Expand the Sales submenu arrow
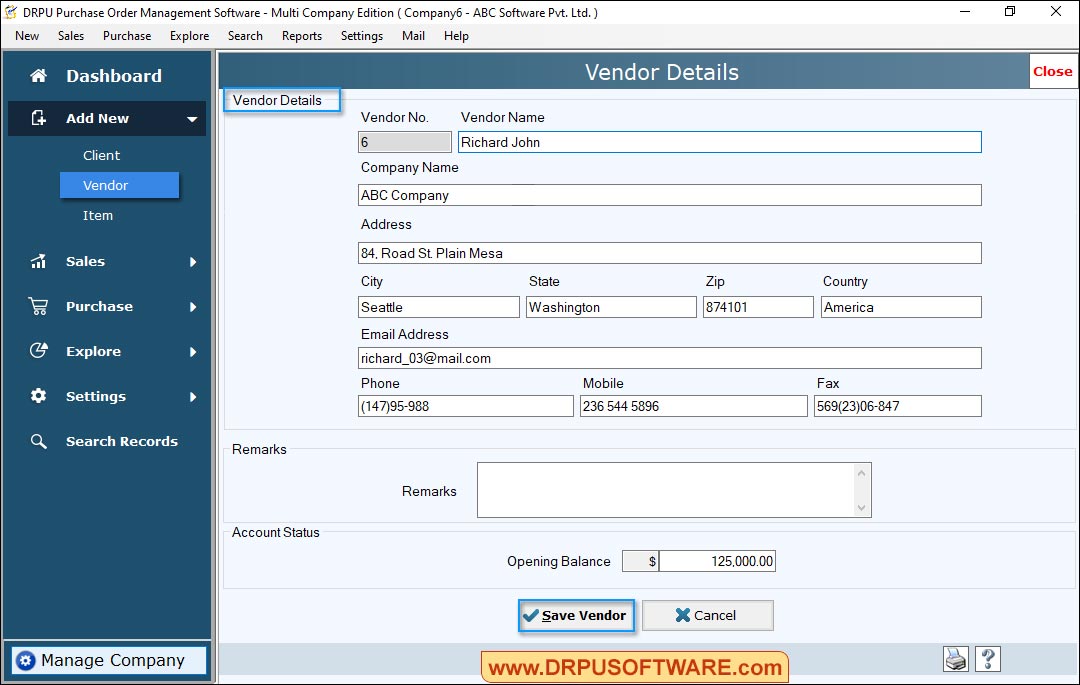The image size is (1080, 685). tap(193, 261)
